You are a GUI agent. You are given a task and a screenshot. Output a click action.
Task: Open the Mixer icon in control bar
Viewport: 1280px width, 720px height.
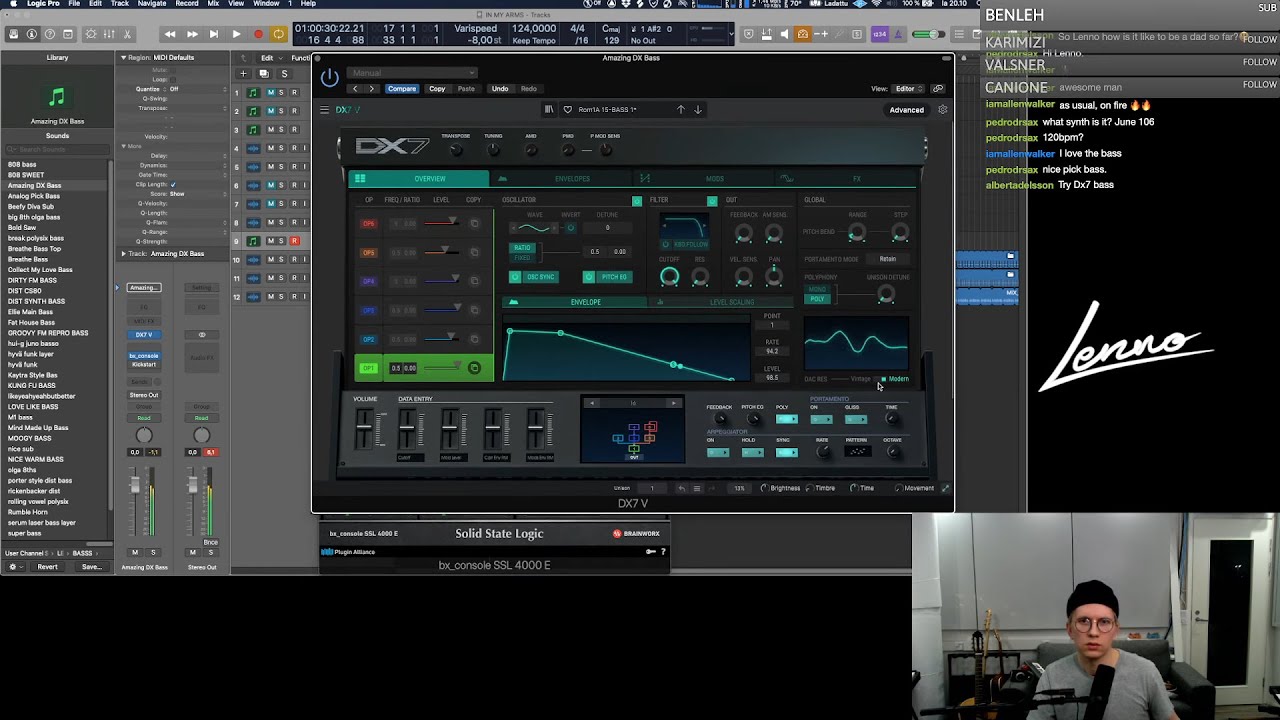point(109,34)
